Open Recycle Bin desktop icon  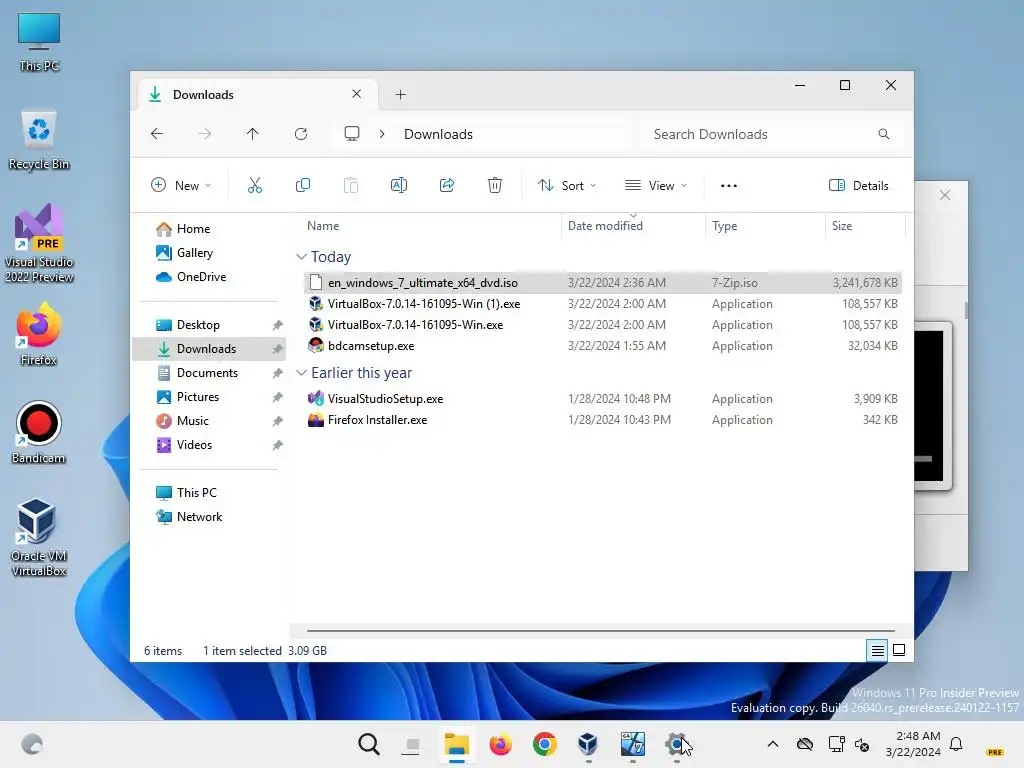click(x=39, y=140)
